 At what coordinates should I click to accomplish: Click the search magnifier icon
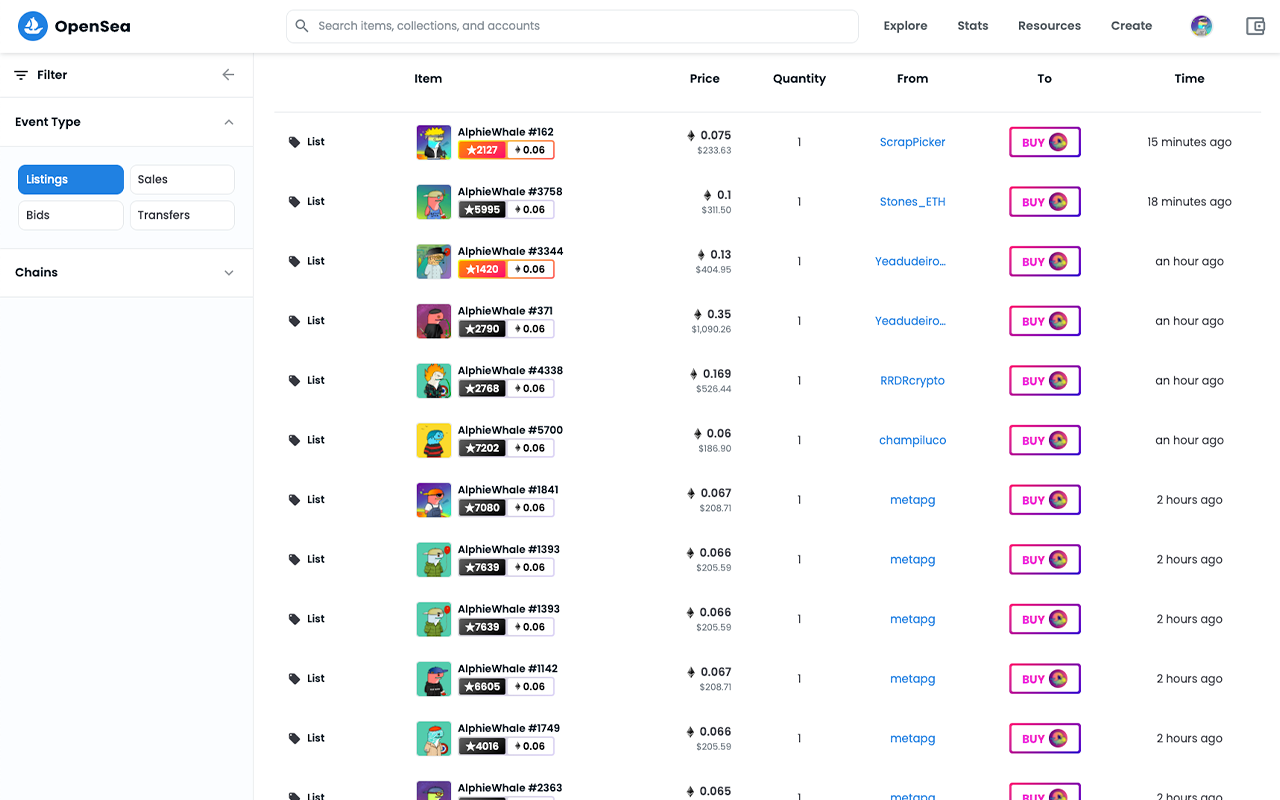pyautogui.click(x=302, y=26)
